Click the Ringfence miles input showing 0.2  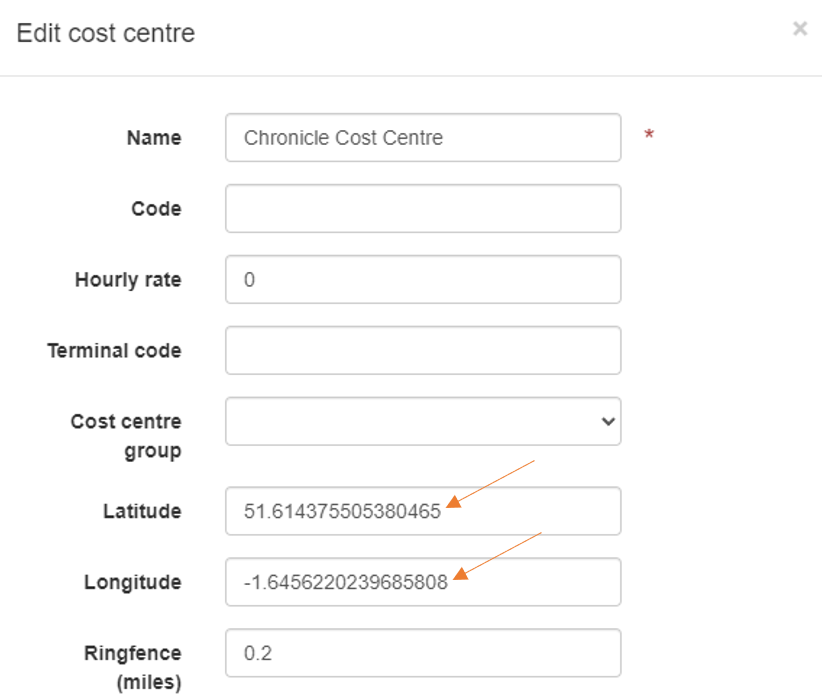[423, 653]
